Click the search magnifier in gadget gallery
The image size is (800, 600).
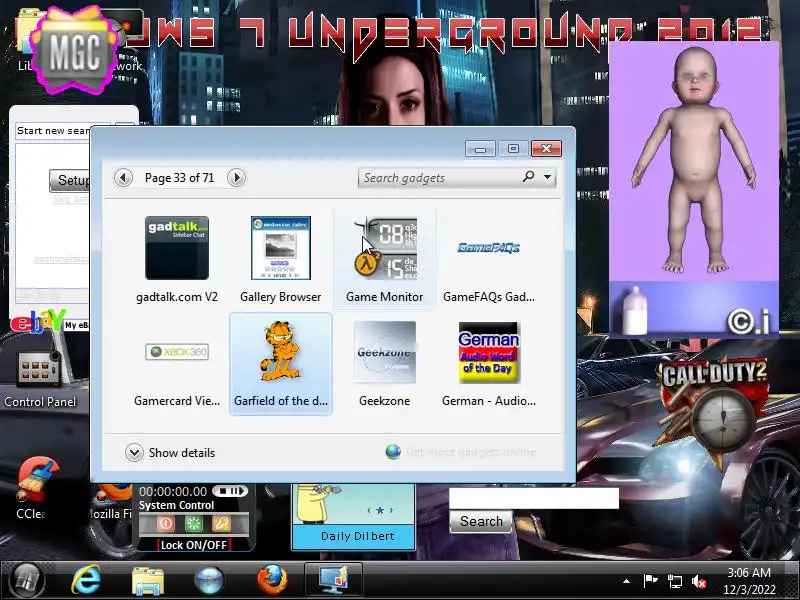coord(529,177)
